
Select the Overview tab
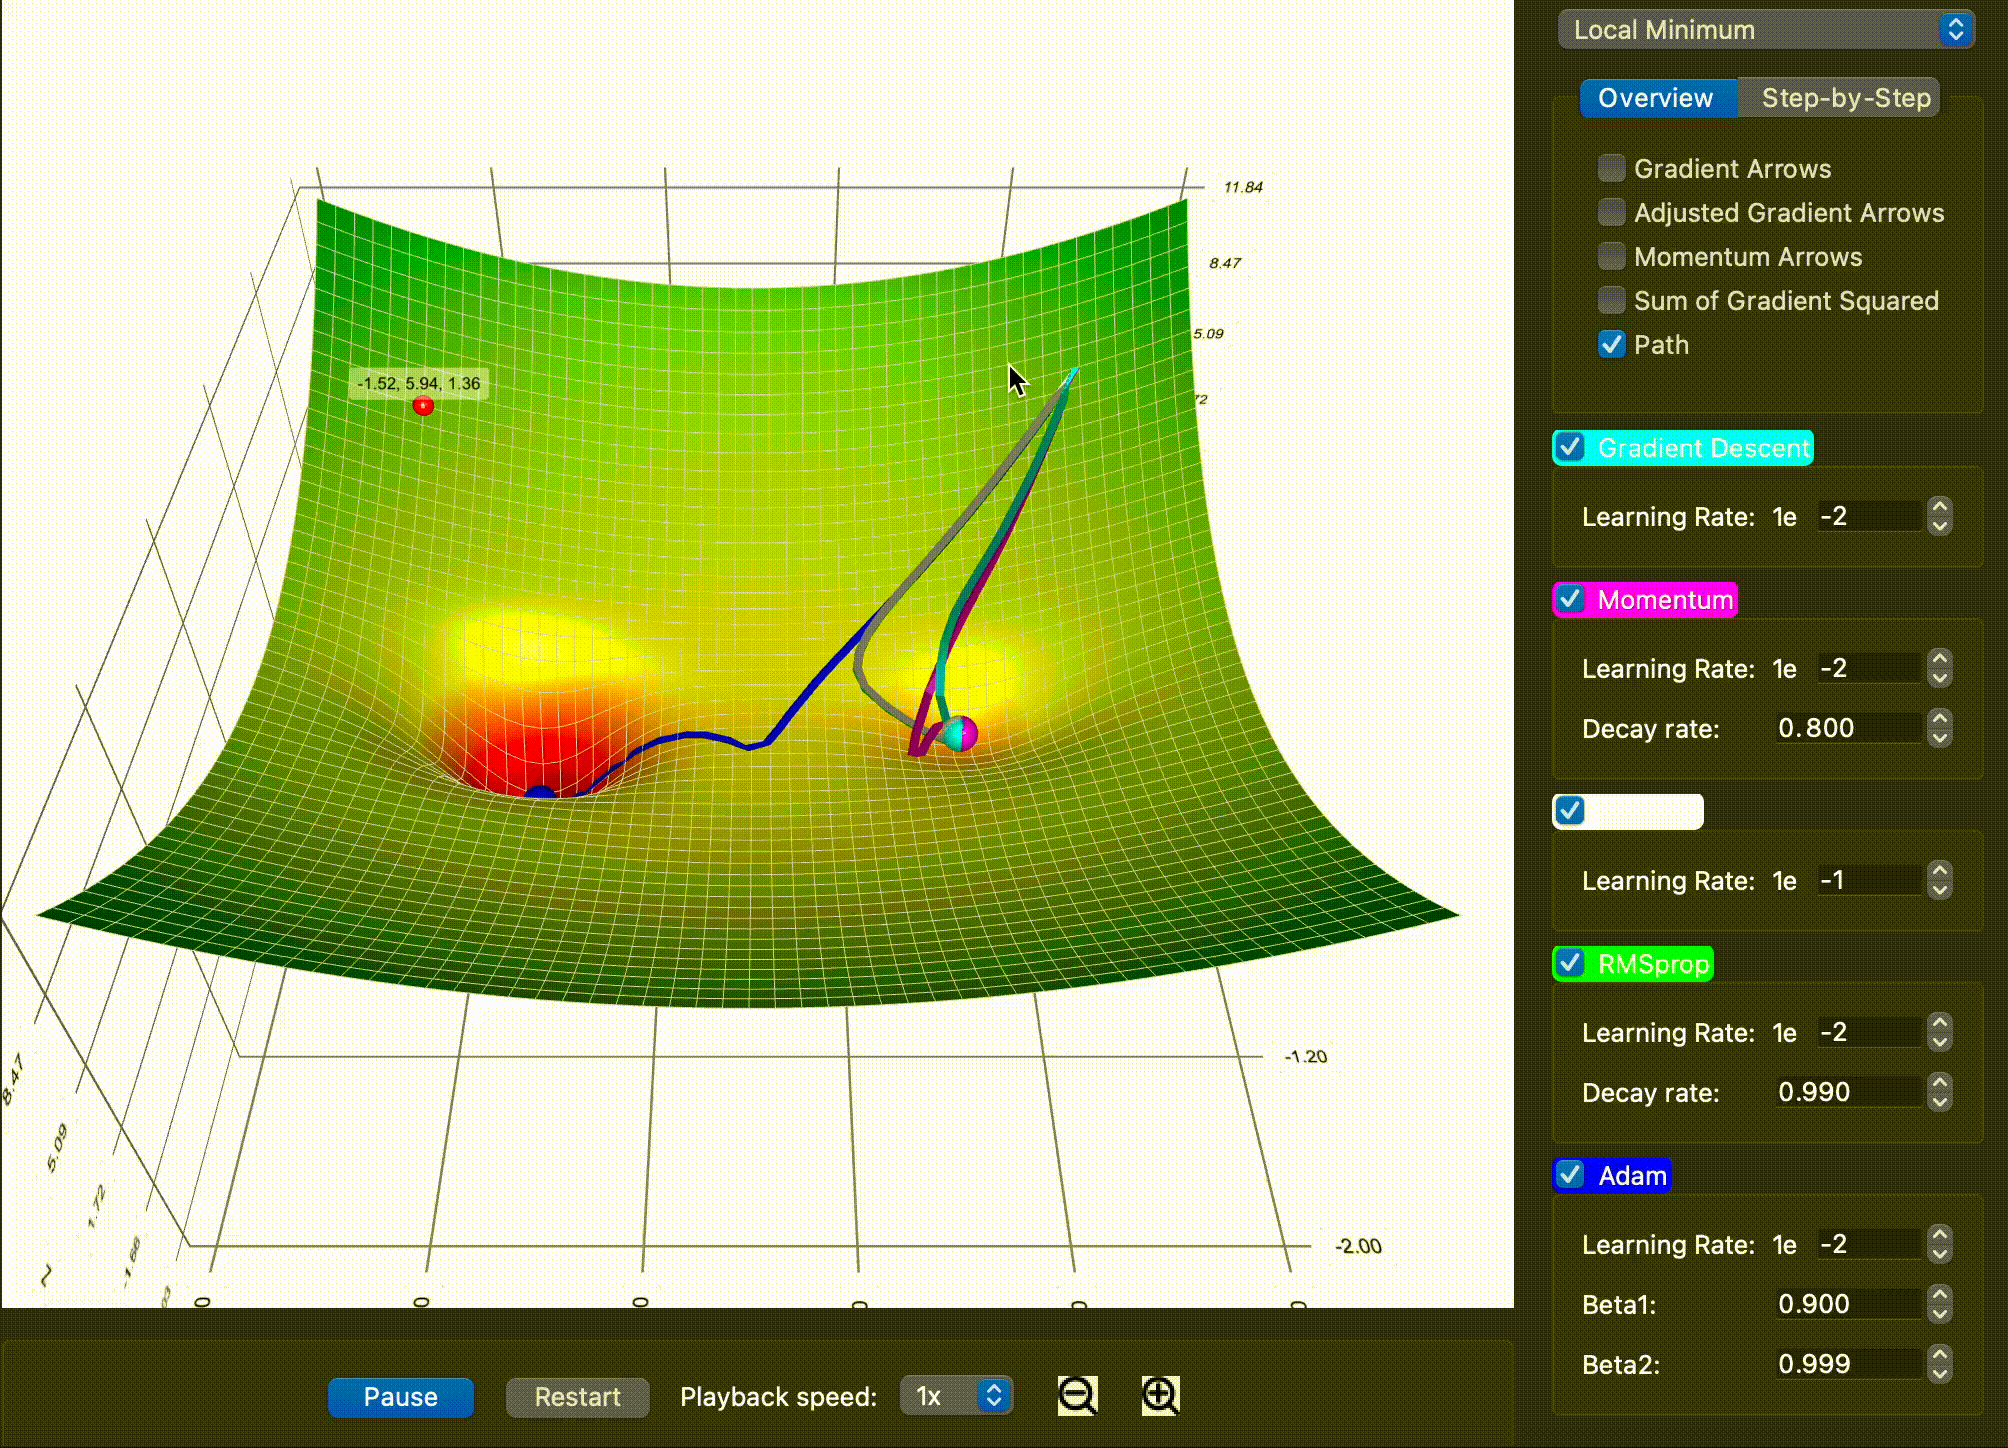[1655, 98]
